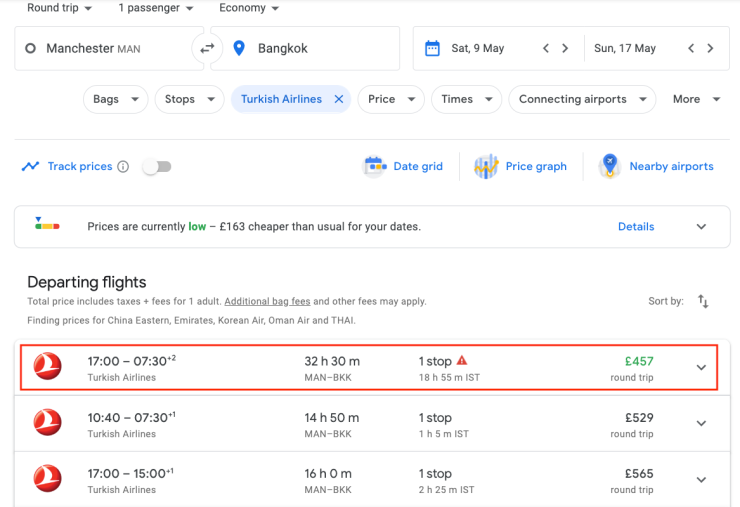Screen dimensions: 740x507
Task: Open the Economy class dropdown
Action: pyautogui.click(x=249, y=8)
